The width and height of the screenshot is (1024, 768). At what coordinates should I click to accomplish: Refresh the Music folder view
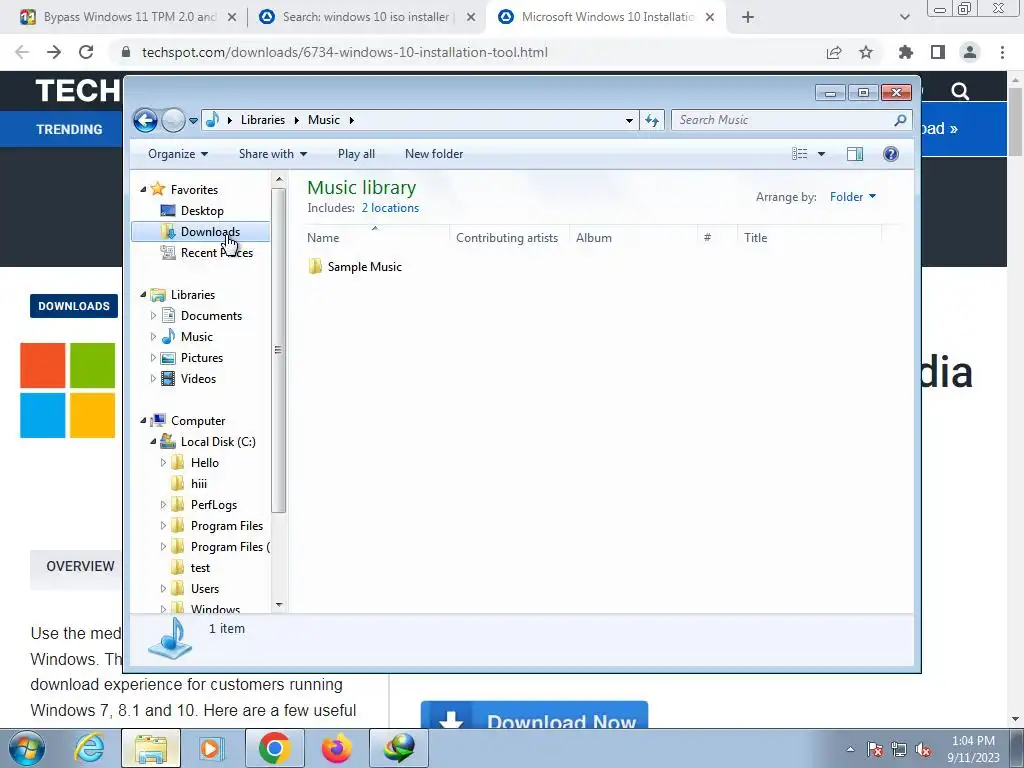[x=652, y=120]
